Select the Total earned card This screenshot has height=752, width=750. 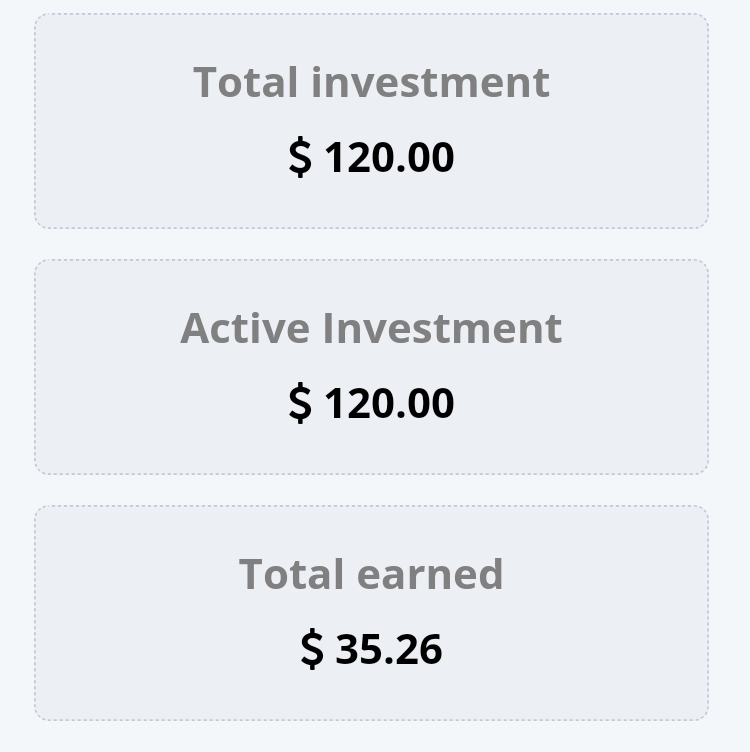tap(371, 613)
